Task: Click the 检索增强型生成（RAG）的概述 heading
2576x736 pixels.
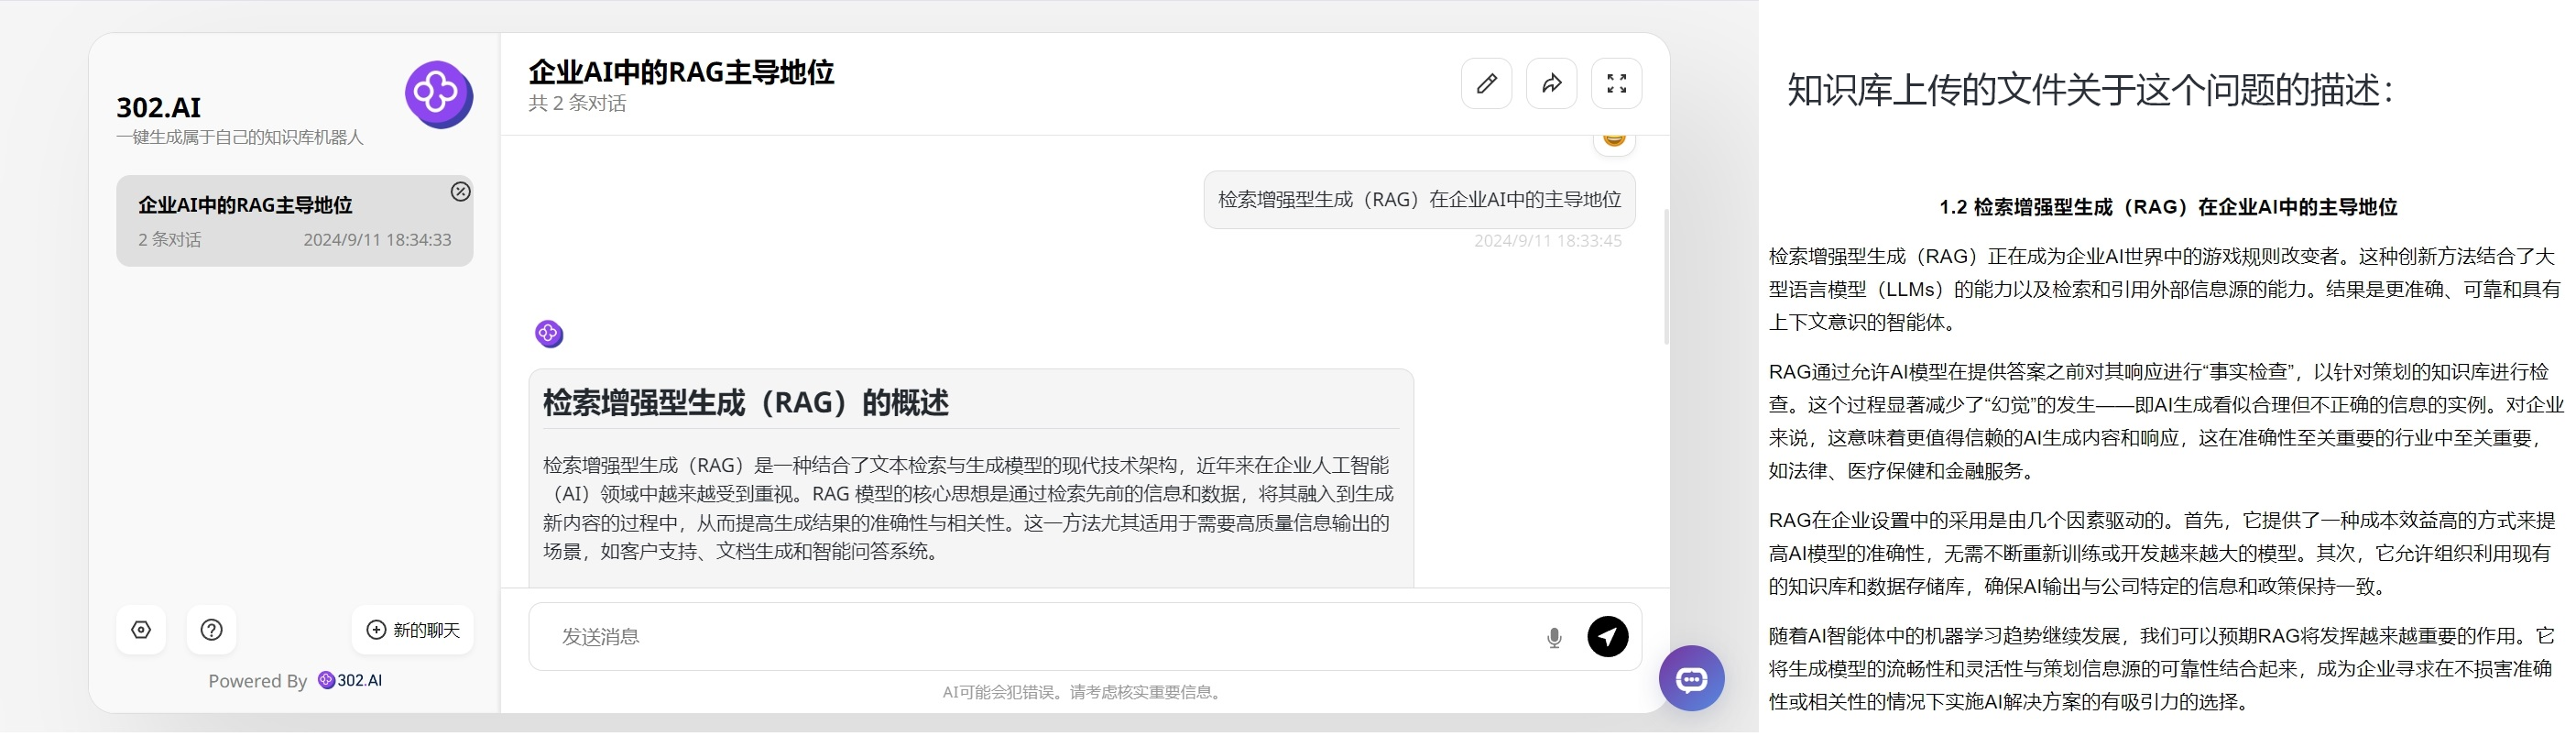Action: pos(746,403)
